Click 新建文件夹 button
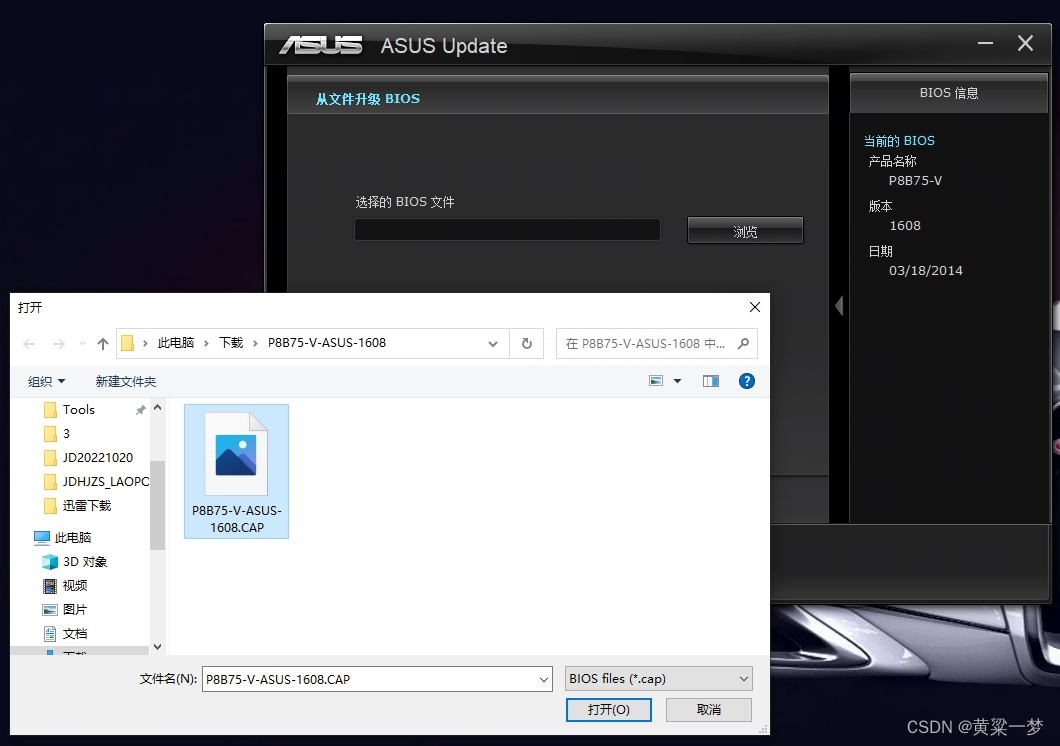Viewport: 1060px width, 746px height. pos(126,382)
